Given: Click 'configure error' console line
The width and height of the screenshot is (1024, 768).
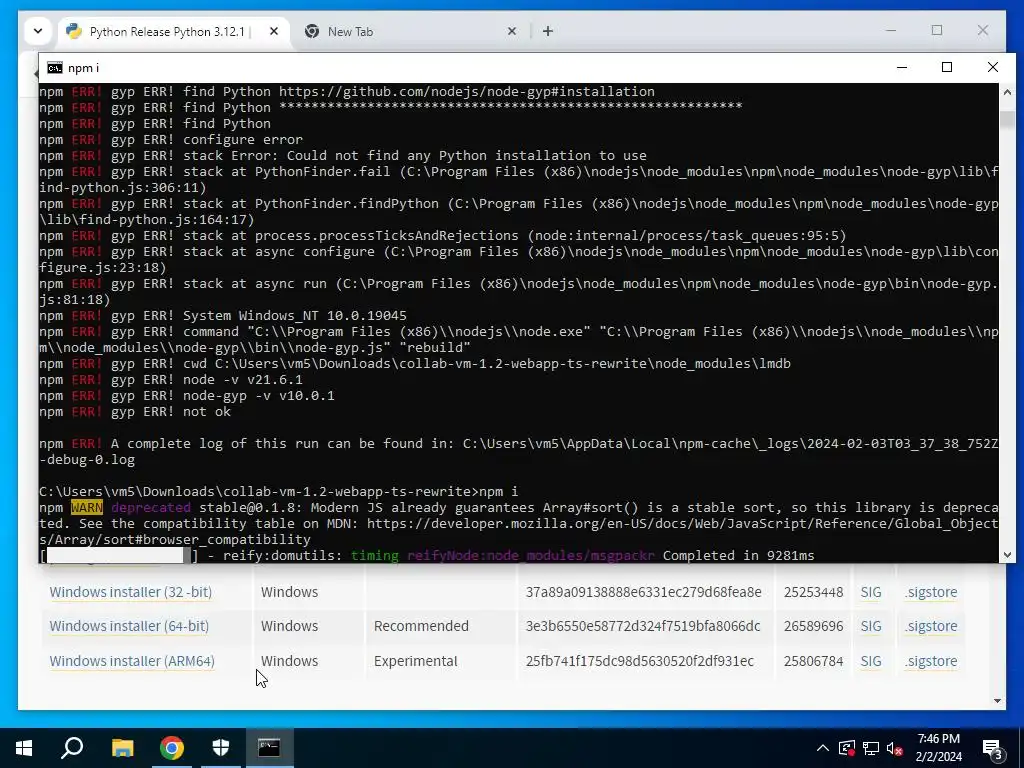Looking at the screenshot, I should pos(170,140).
